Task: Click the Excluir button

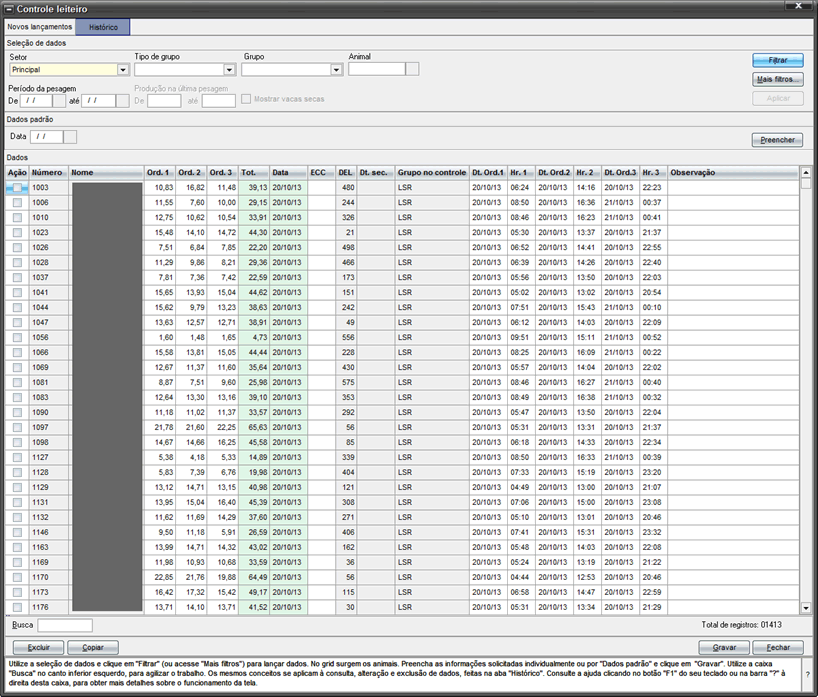Action: point(39,647)
